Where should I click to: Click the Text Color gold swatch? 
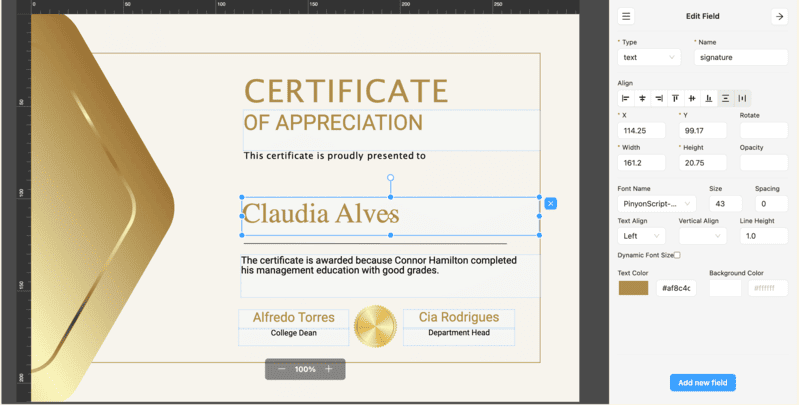click(x=633, y=288)
